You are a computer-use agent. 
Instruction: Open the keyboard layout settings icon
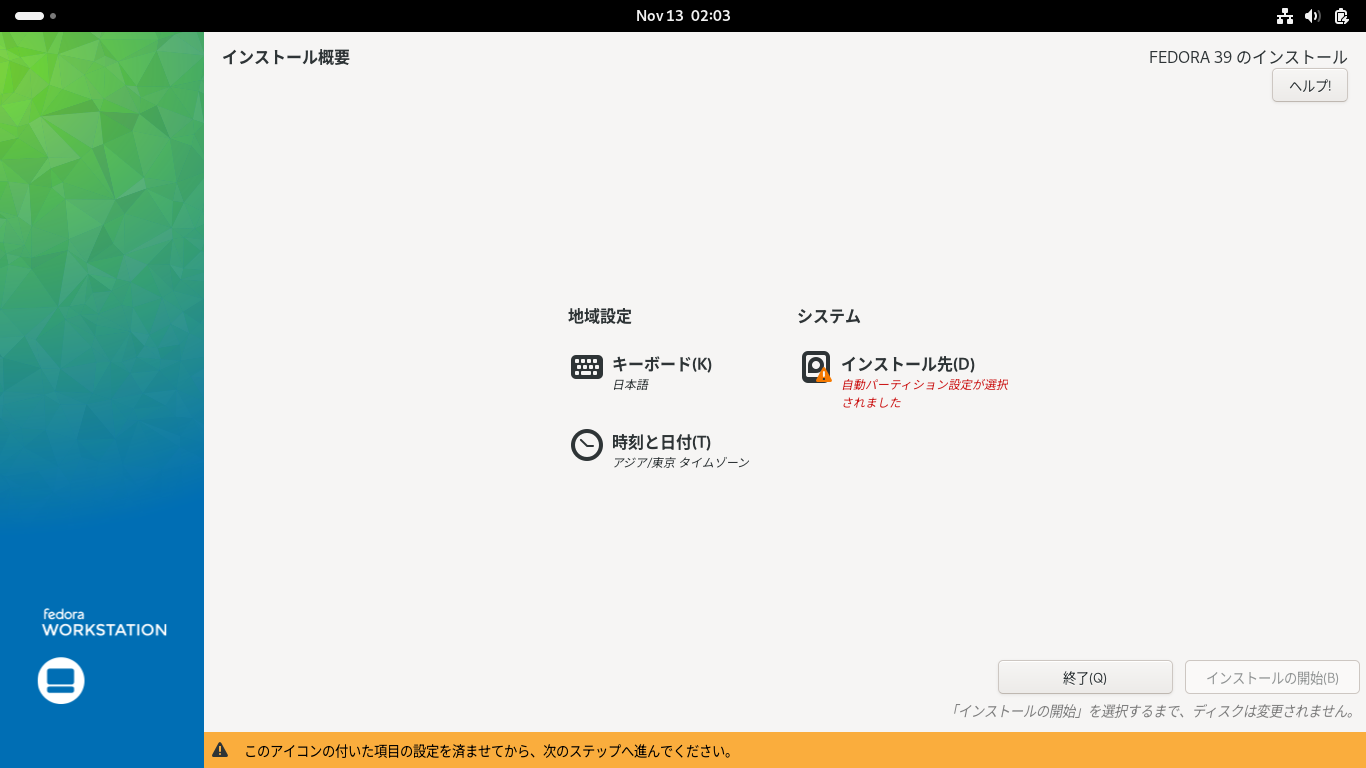click(x=587, y=367)
